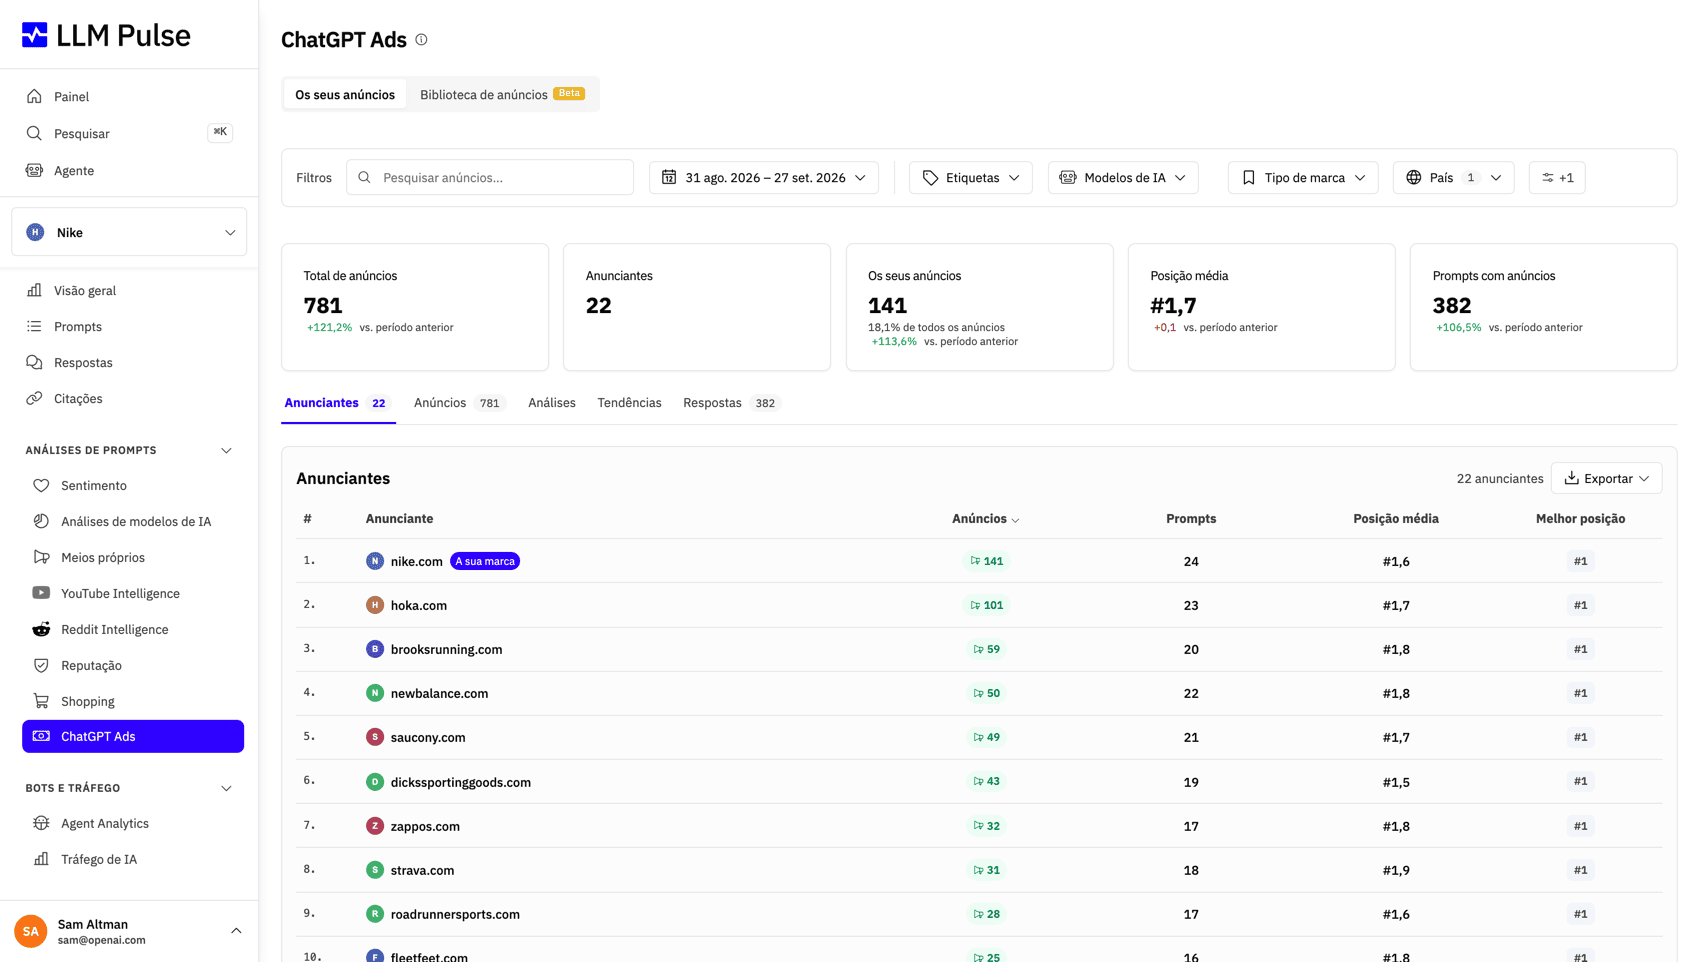Screen dimensions: 1700x962
Task: Switch to Biblioteca de anúncios tab
Action: click(x=502, y=94)
